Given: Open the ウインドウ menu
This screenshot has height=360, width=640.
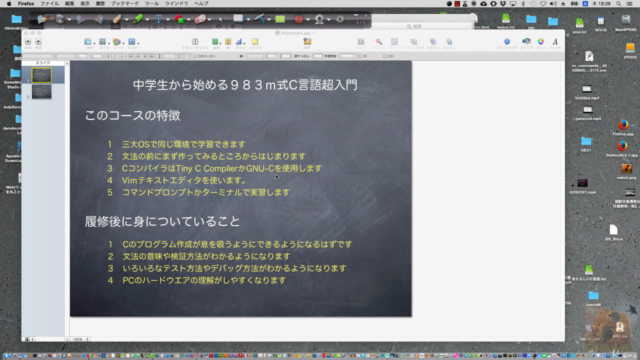Looking at the screenshot, I should pos(176,3).
